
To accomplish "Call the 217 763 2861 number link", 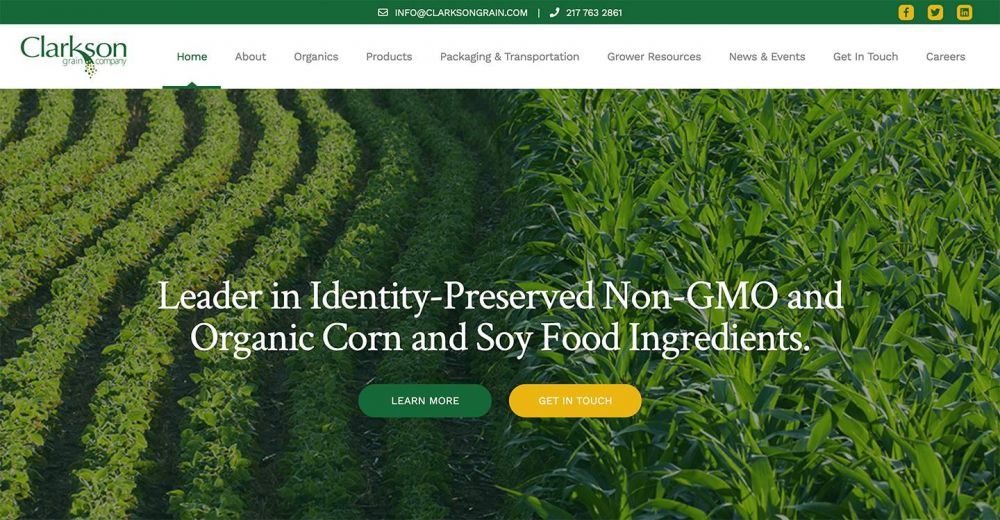I will click(x=594, y=12).
